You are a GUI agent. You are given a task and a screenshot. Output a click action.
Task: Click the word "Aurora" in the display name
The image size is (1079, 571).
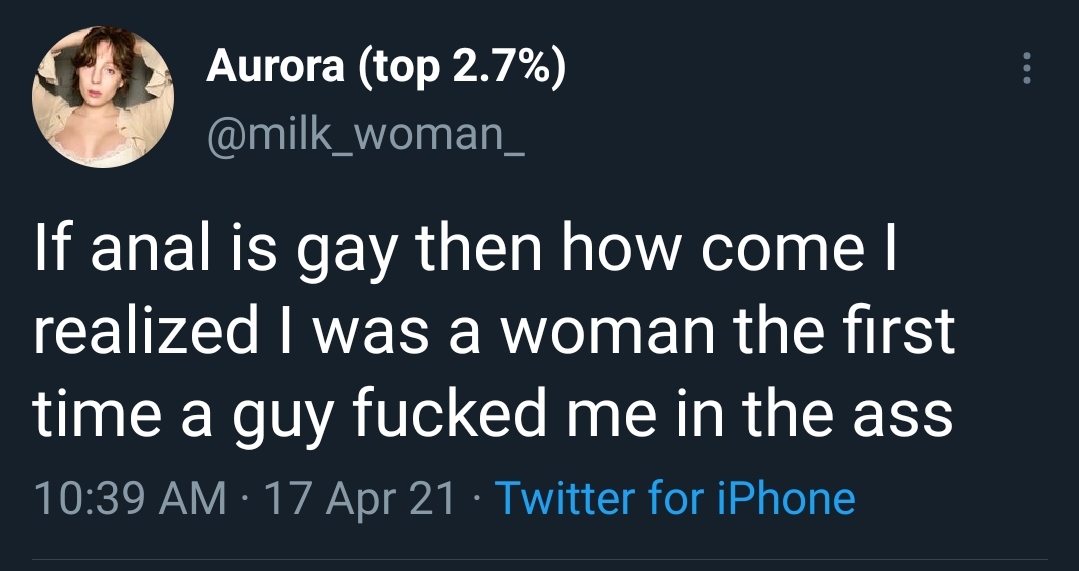click(x=272, y=67)
